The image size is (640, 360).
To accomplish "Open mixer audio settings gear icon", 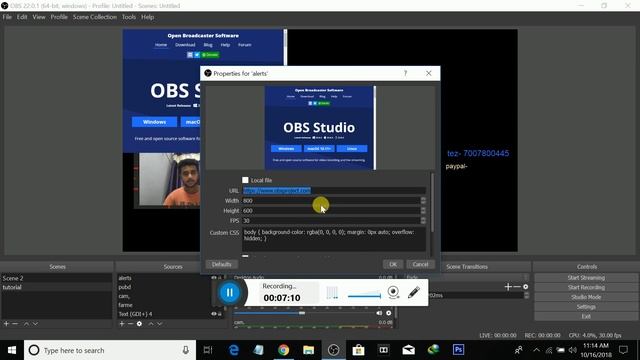I will [389, 313].
